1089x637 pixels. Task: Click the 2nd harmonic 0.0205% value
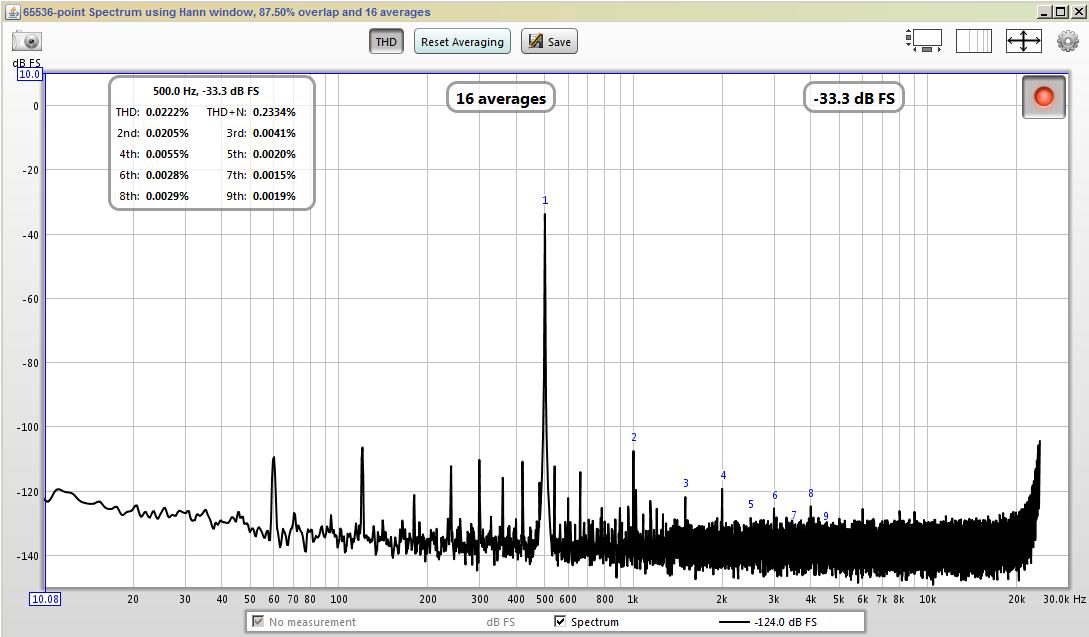[167, 133]
